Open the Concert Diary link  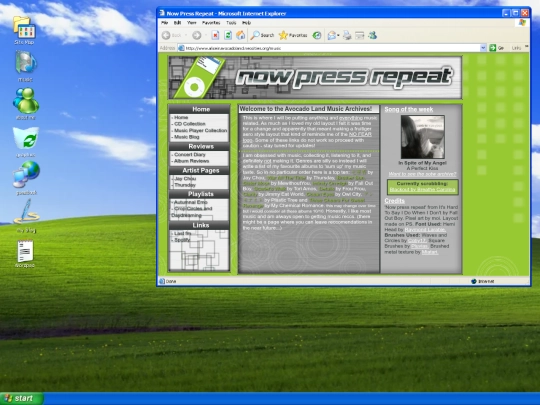coord(189,155)
